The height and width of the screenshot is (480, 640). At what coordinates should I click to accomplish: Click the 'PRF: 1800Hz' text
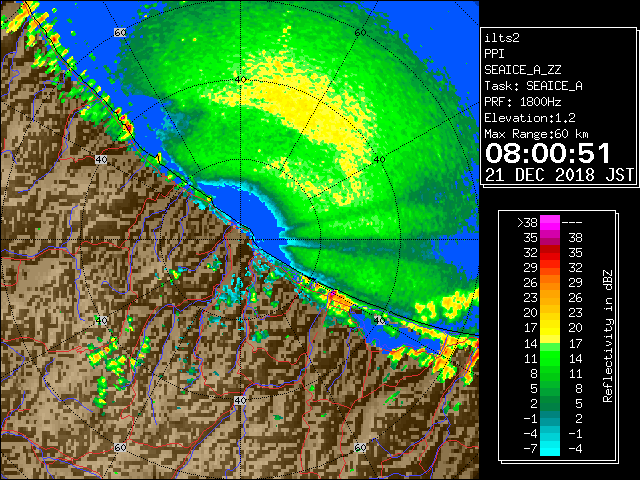tap(522, 102)
